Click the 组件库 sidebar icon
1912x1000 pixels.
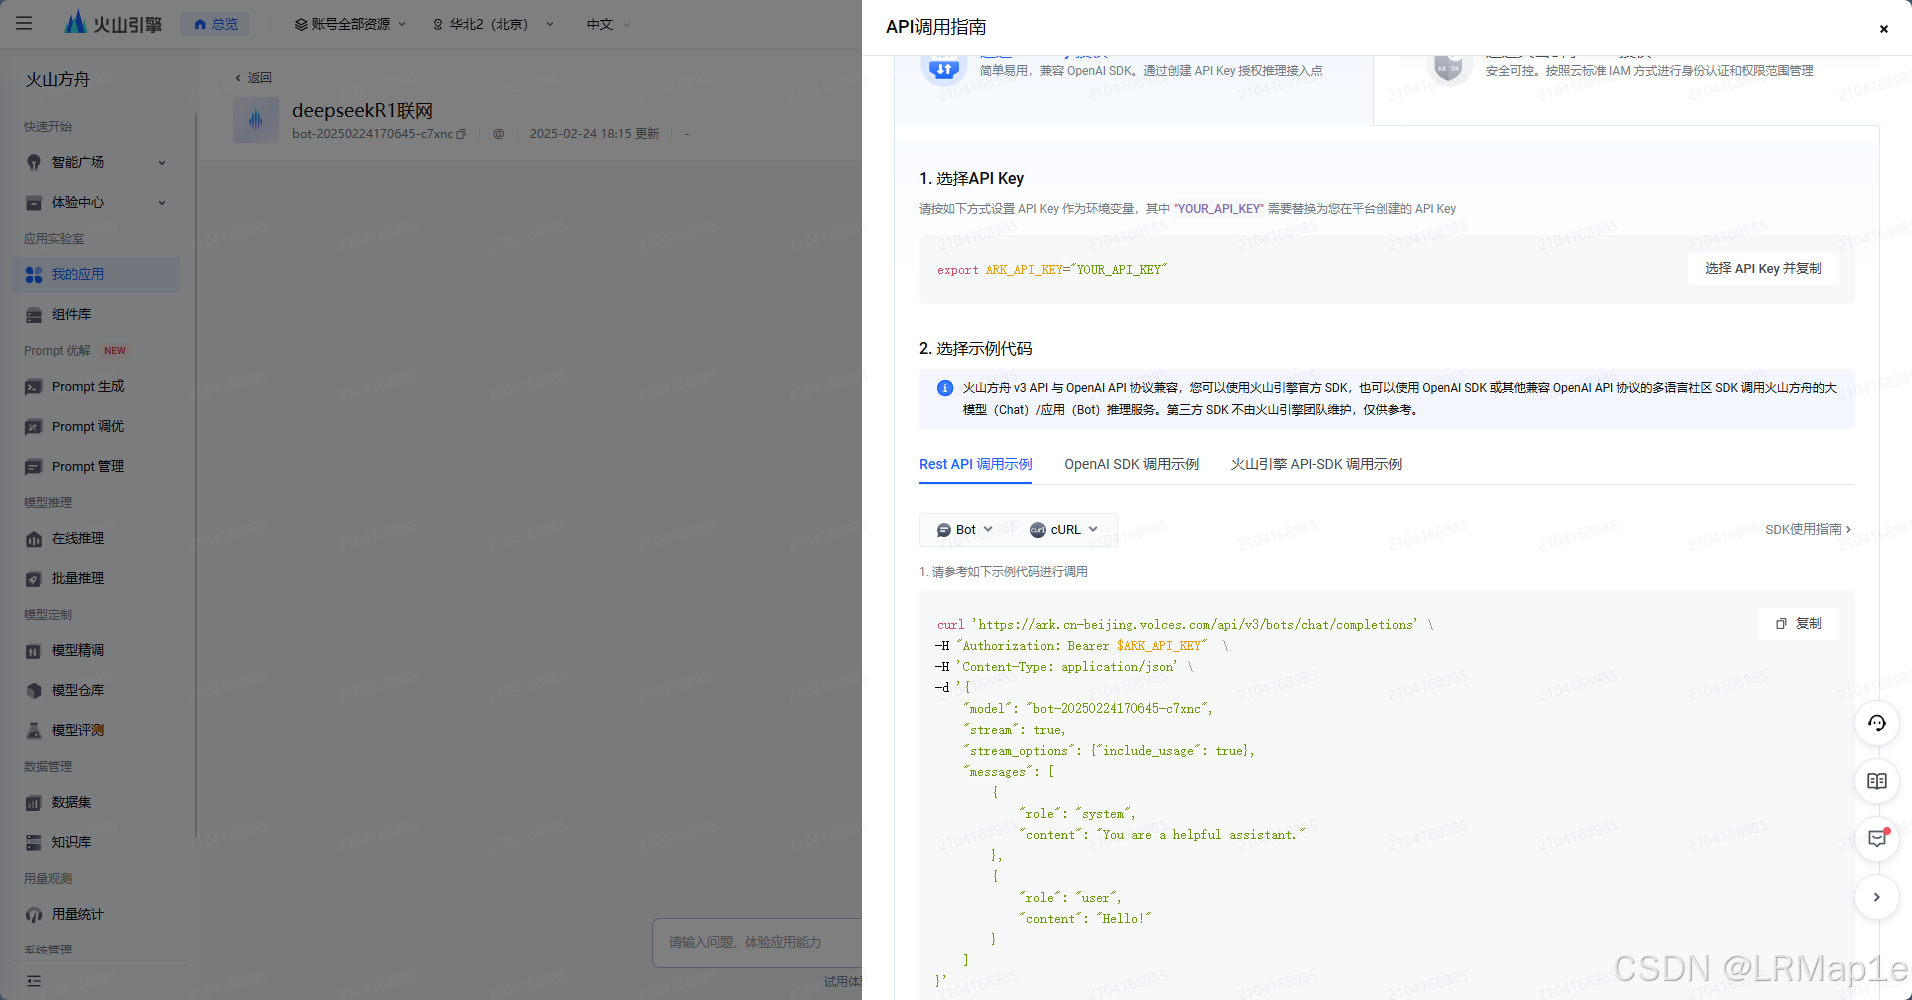point(34,315)
